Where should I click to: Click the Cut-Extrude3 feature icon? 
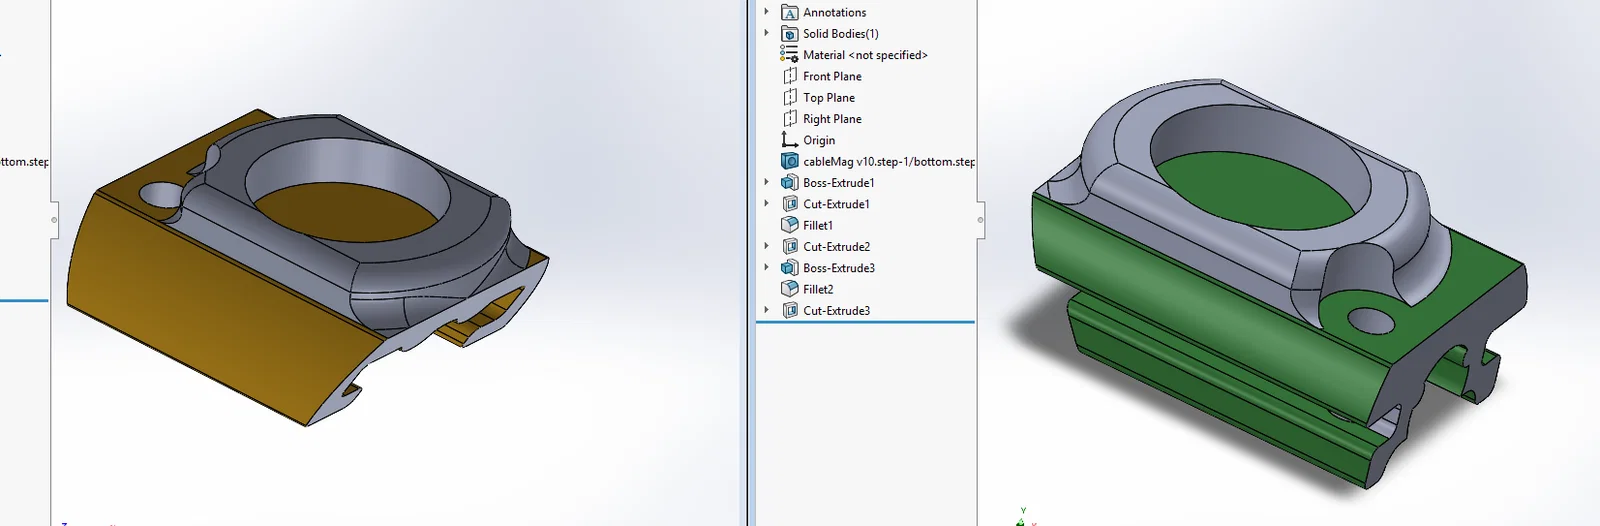tap(790, 310)
